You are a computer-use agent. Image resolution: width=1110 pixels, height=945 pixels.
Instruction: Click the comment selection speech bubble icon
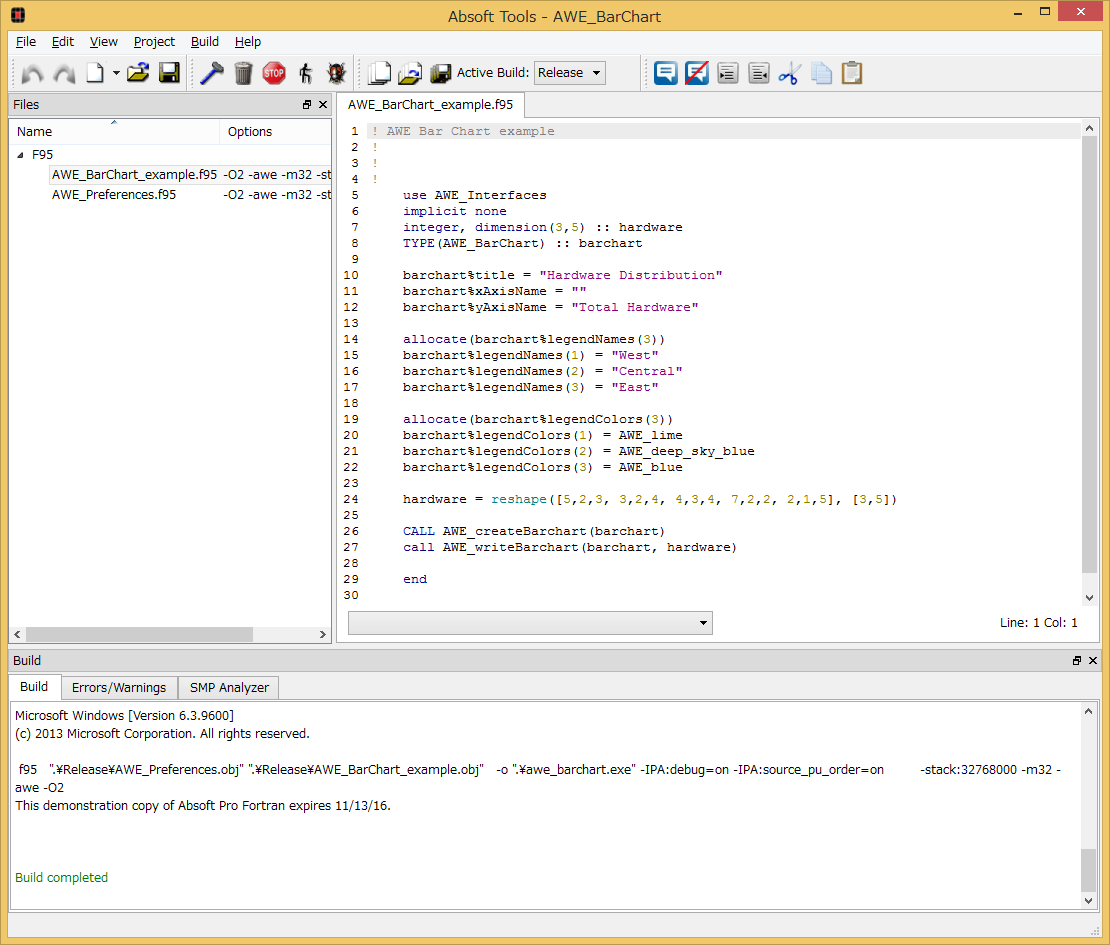click(665, 73)
